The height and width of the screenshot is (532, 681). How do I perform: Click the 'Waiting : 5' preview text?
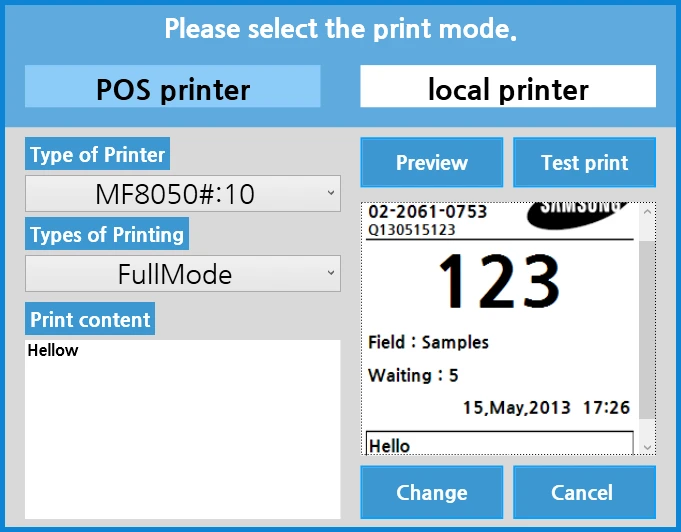pos(413,375)
